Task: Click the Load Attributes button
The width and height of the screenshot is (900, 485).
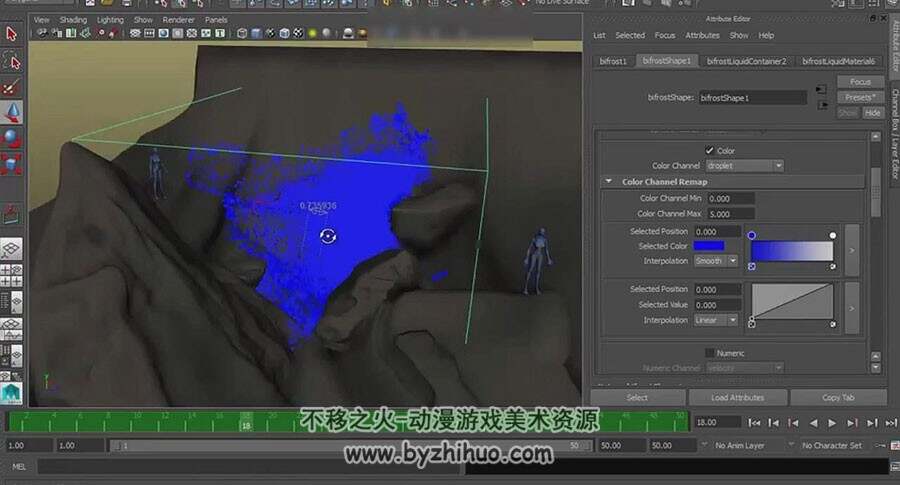Action: 738,397
